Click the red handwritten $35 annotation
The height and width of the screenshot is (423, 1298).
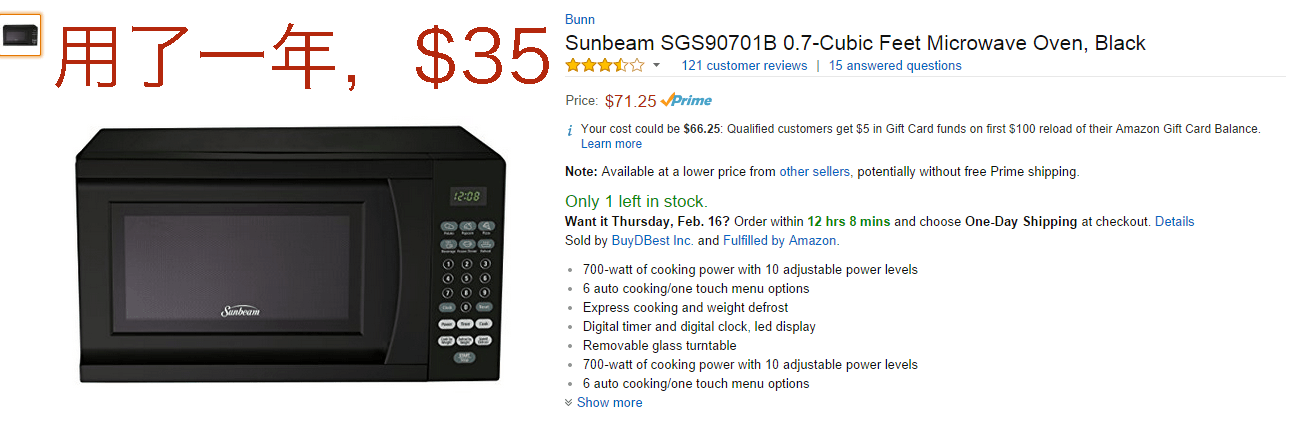pos(480,55)
